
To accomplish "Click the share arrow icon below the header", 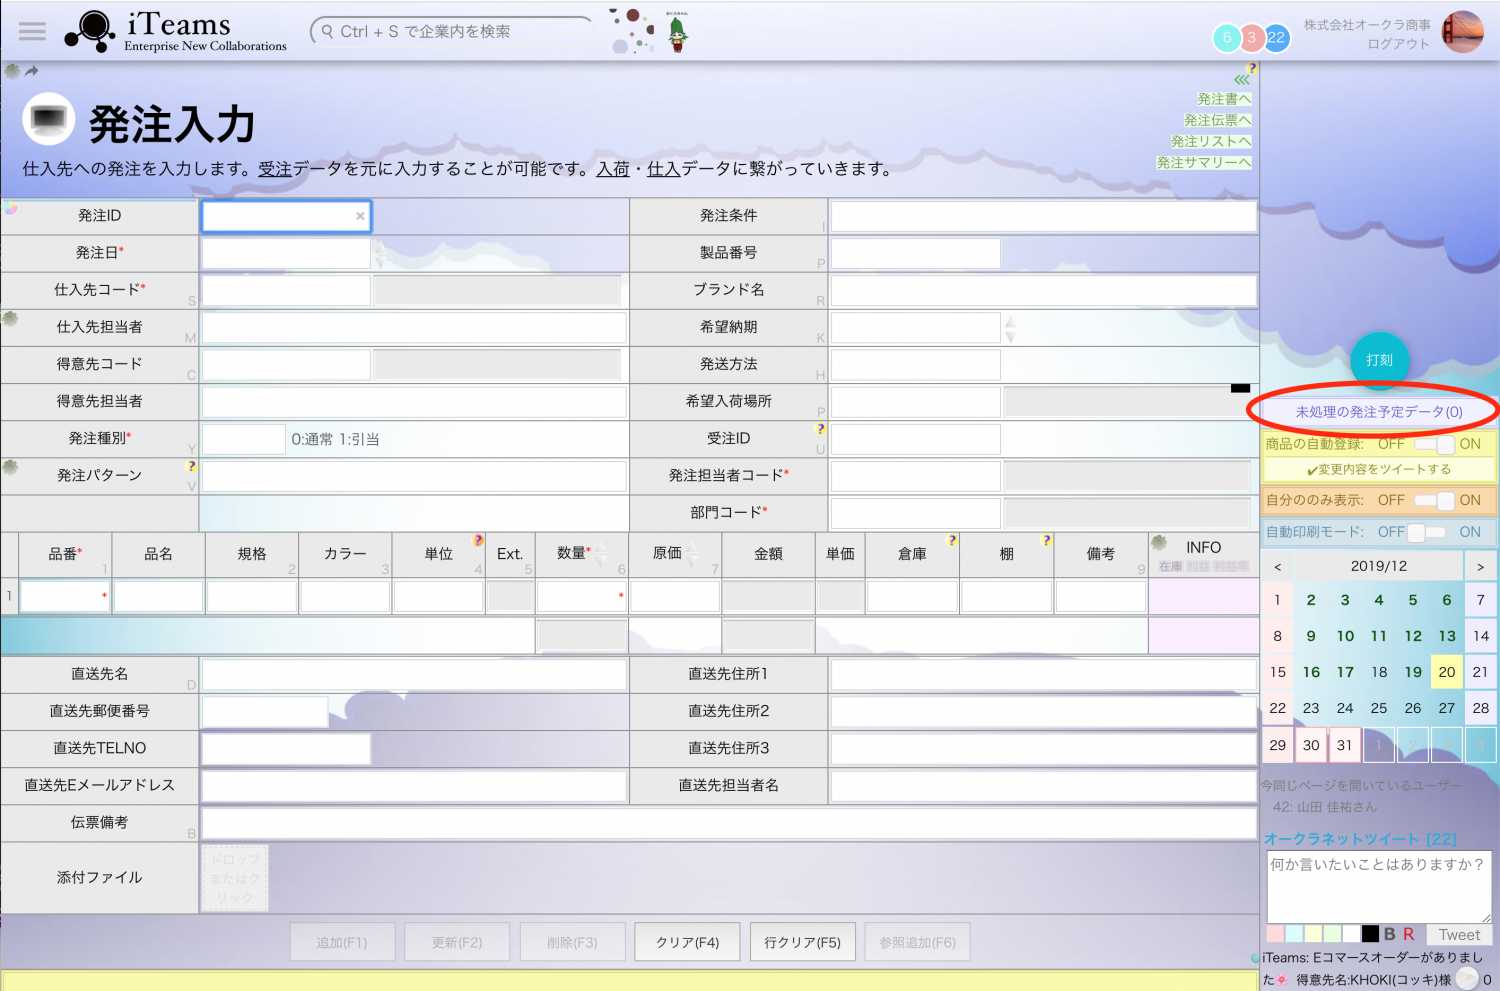I will [x=32, y=71].
